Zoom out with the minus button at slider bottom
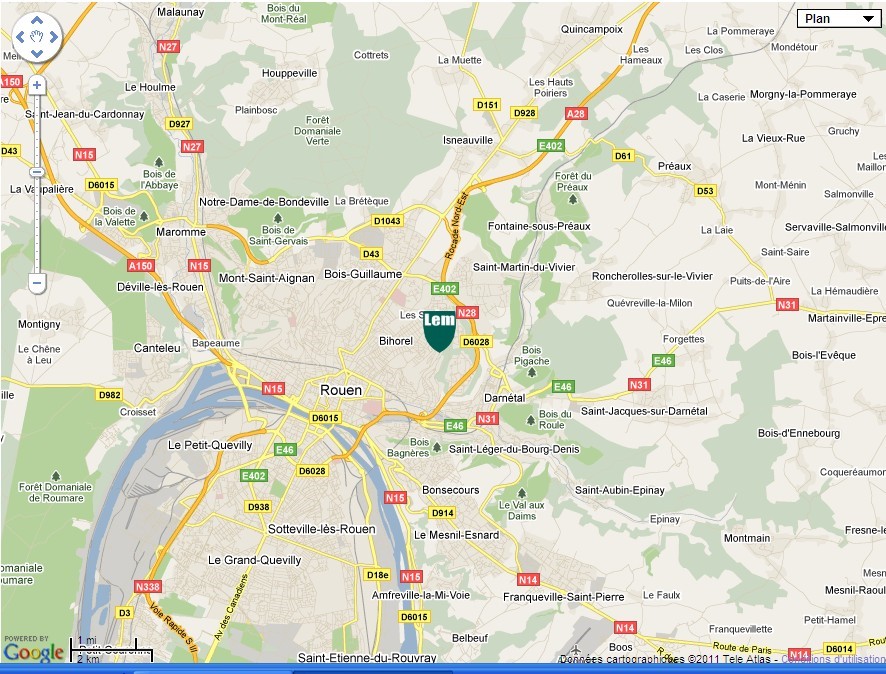The image size is (886, 674). point(37,283)
